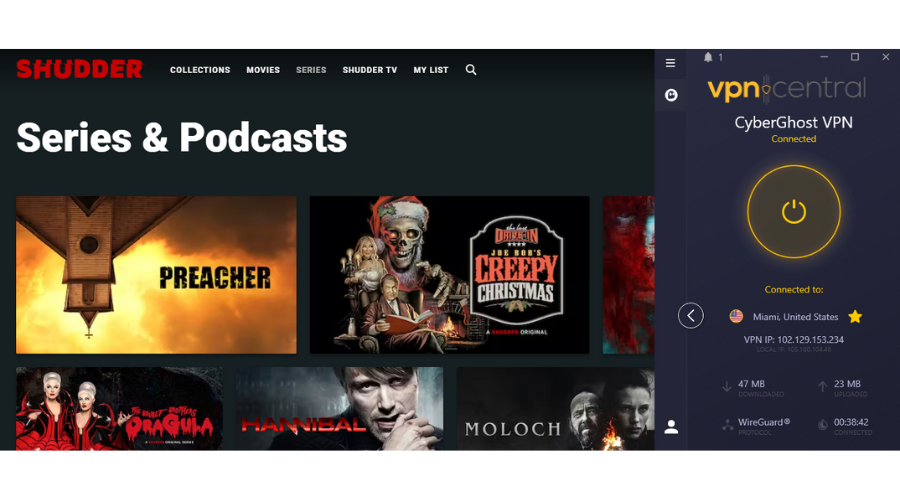Click the 00:38:42 connected time
Screen dimensions: 900x500
pos(851,422)
